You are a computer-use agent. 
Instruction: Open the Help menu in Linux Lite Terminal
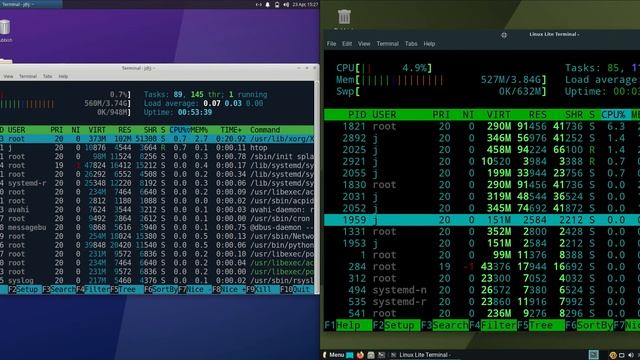[x=429, y=44]
